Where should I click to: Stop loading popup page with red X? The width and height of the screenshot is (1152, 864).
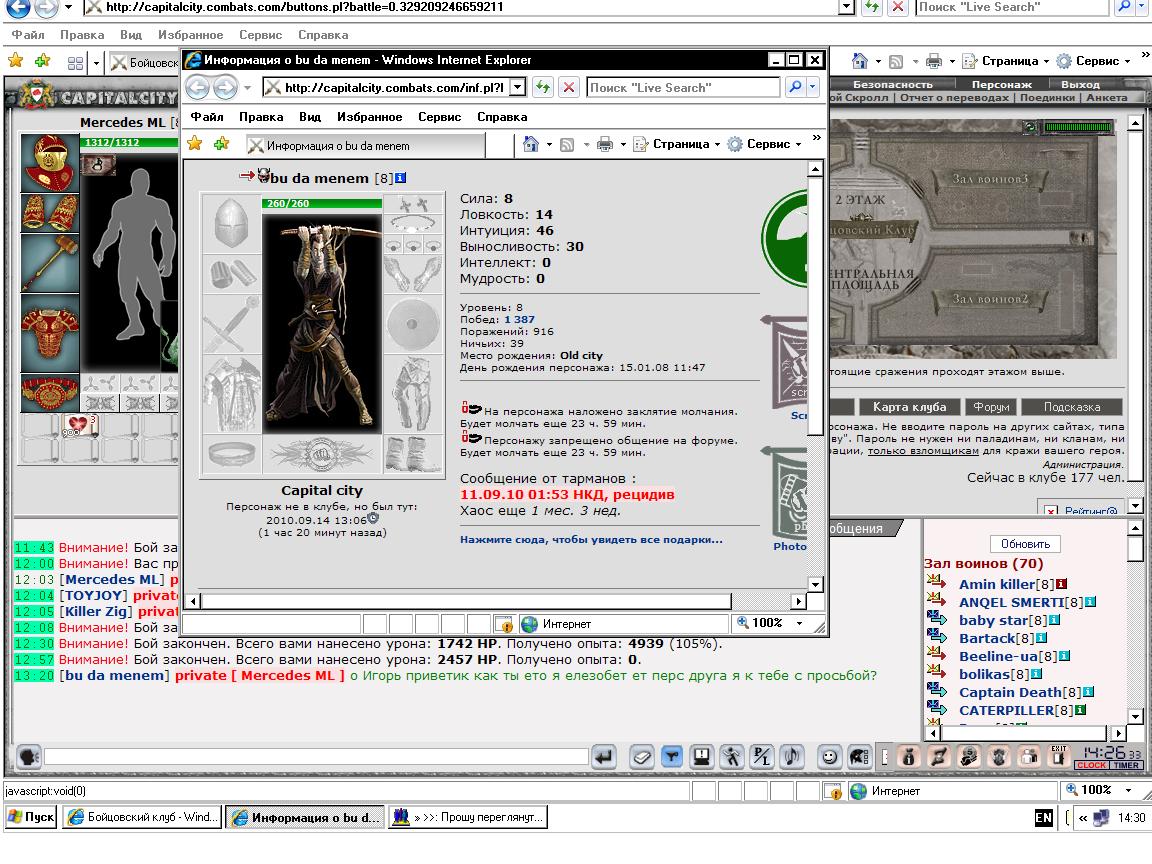click(569, 87)
